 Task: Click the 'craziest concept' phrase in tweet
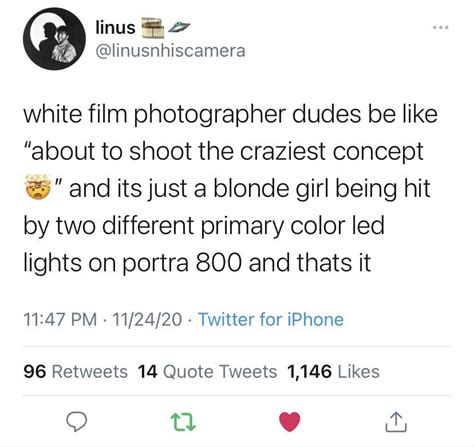pos(332,152)
